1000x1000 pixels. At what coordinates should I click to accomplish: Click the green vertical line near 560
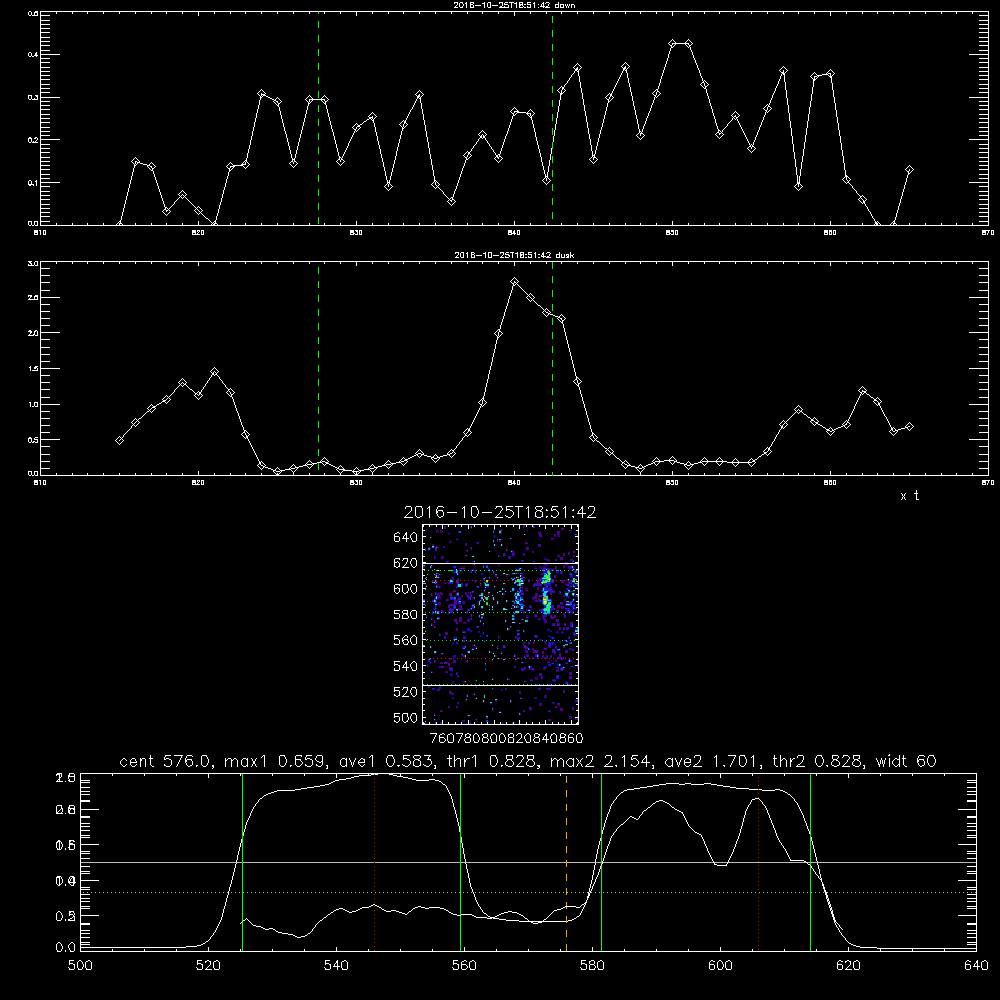coord(460,861)
